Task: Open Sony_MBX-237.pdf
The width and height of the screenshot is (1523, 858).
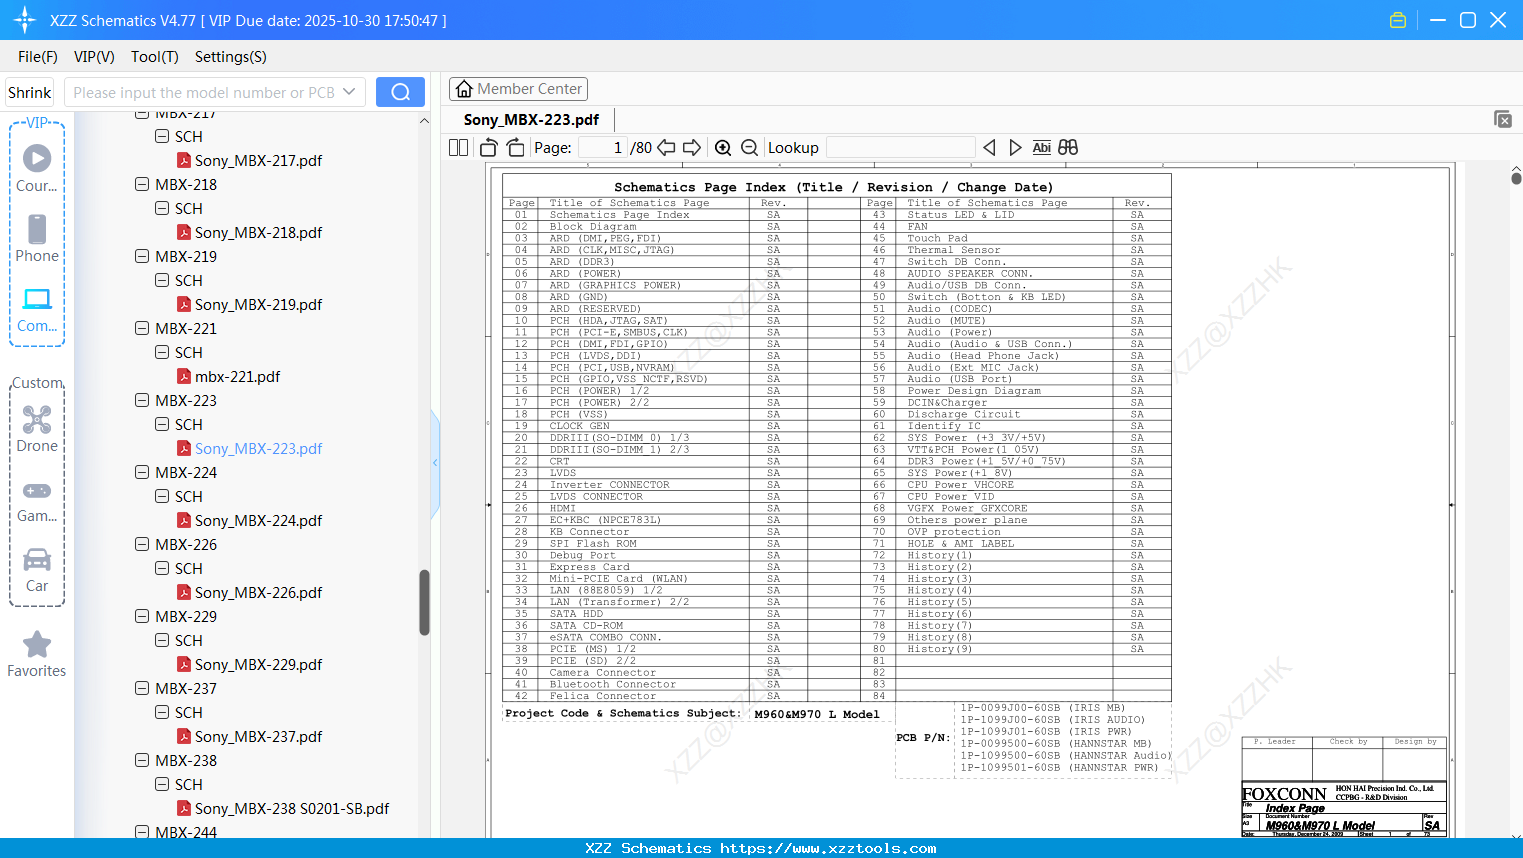Action: (x=258, y=736)
